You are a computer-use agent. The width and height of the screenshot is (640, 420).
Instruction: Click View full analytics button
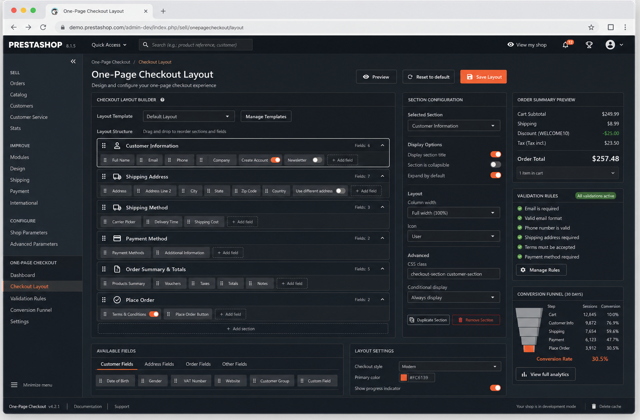(x=546, y=374)
